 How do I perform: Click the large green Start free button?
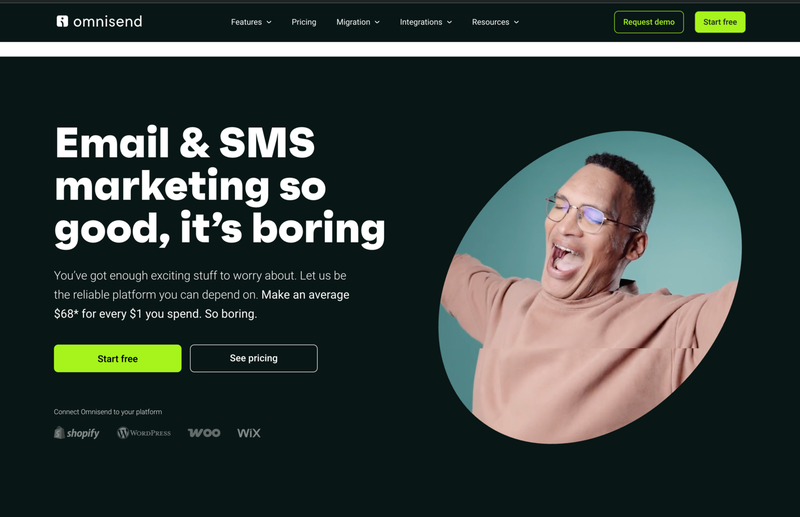pyautogui.click(x=118, y=358)
